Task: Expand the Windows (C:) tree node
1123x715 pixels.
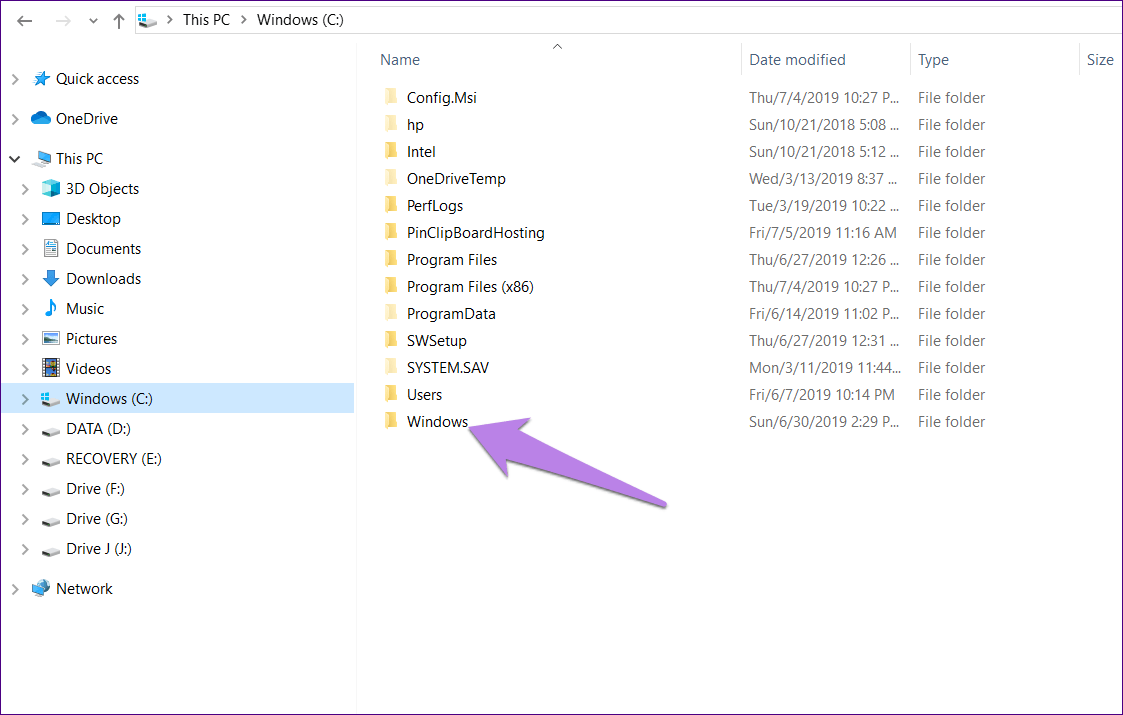Action: (25, 399)
